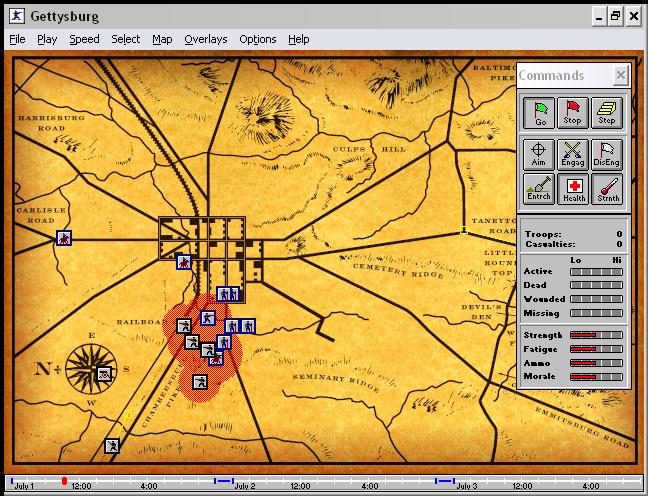The image size is (648, 496).
Task: Click the July 2 timeline label
Action: (x=245, y=486)
